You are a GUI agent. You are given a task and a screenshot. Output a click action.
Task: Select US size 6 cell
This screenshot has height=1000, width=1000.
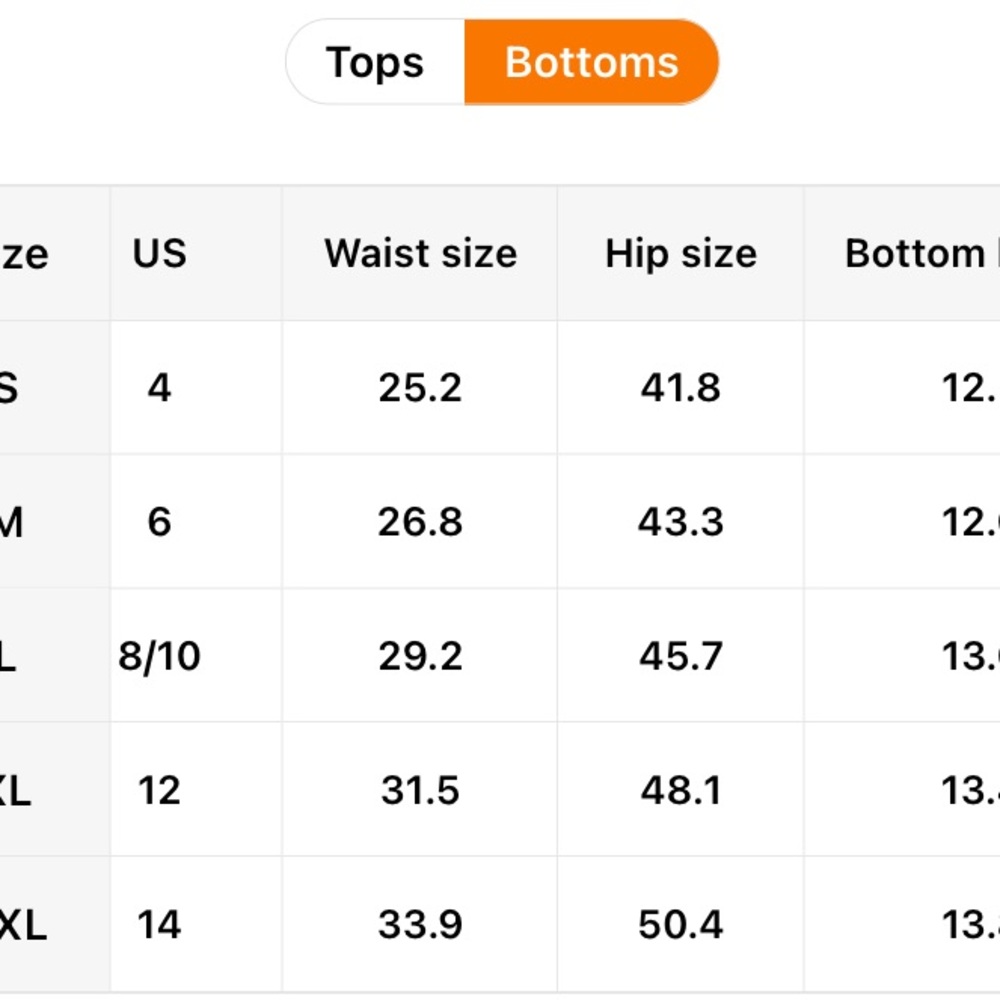tap(159, 522)
